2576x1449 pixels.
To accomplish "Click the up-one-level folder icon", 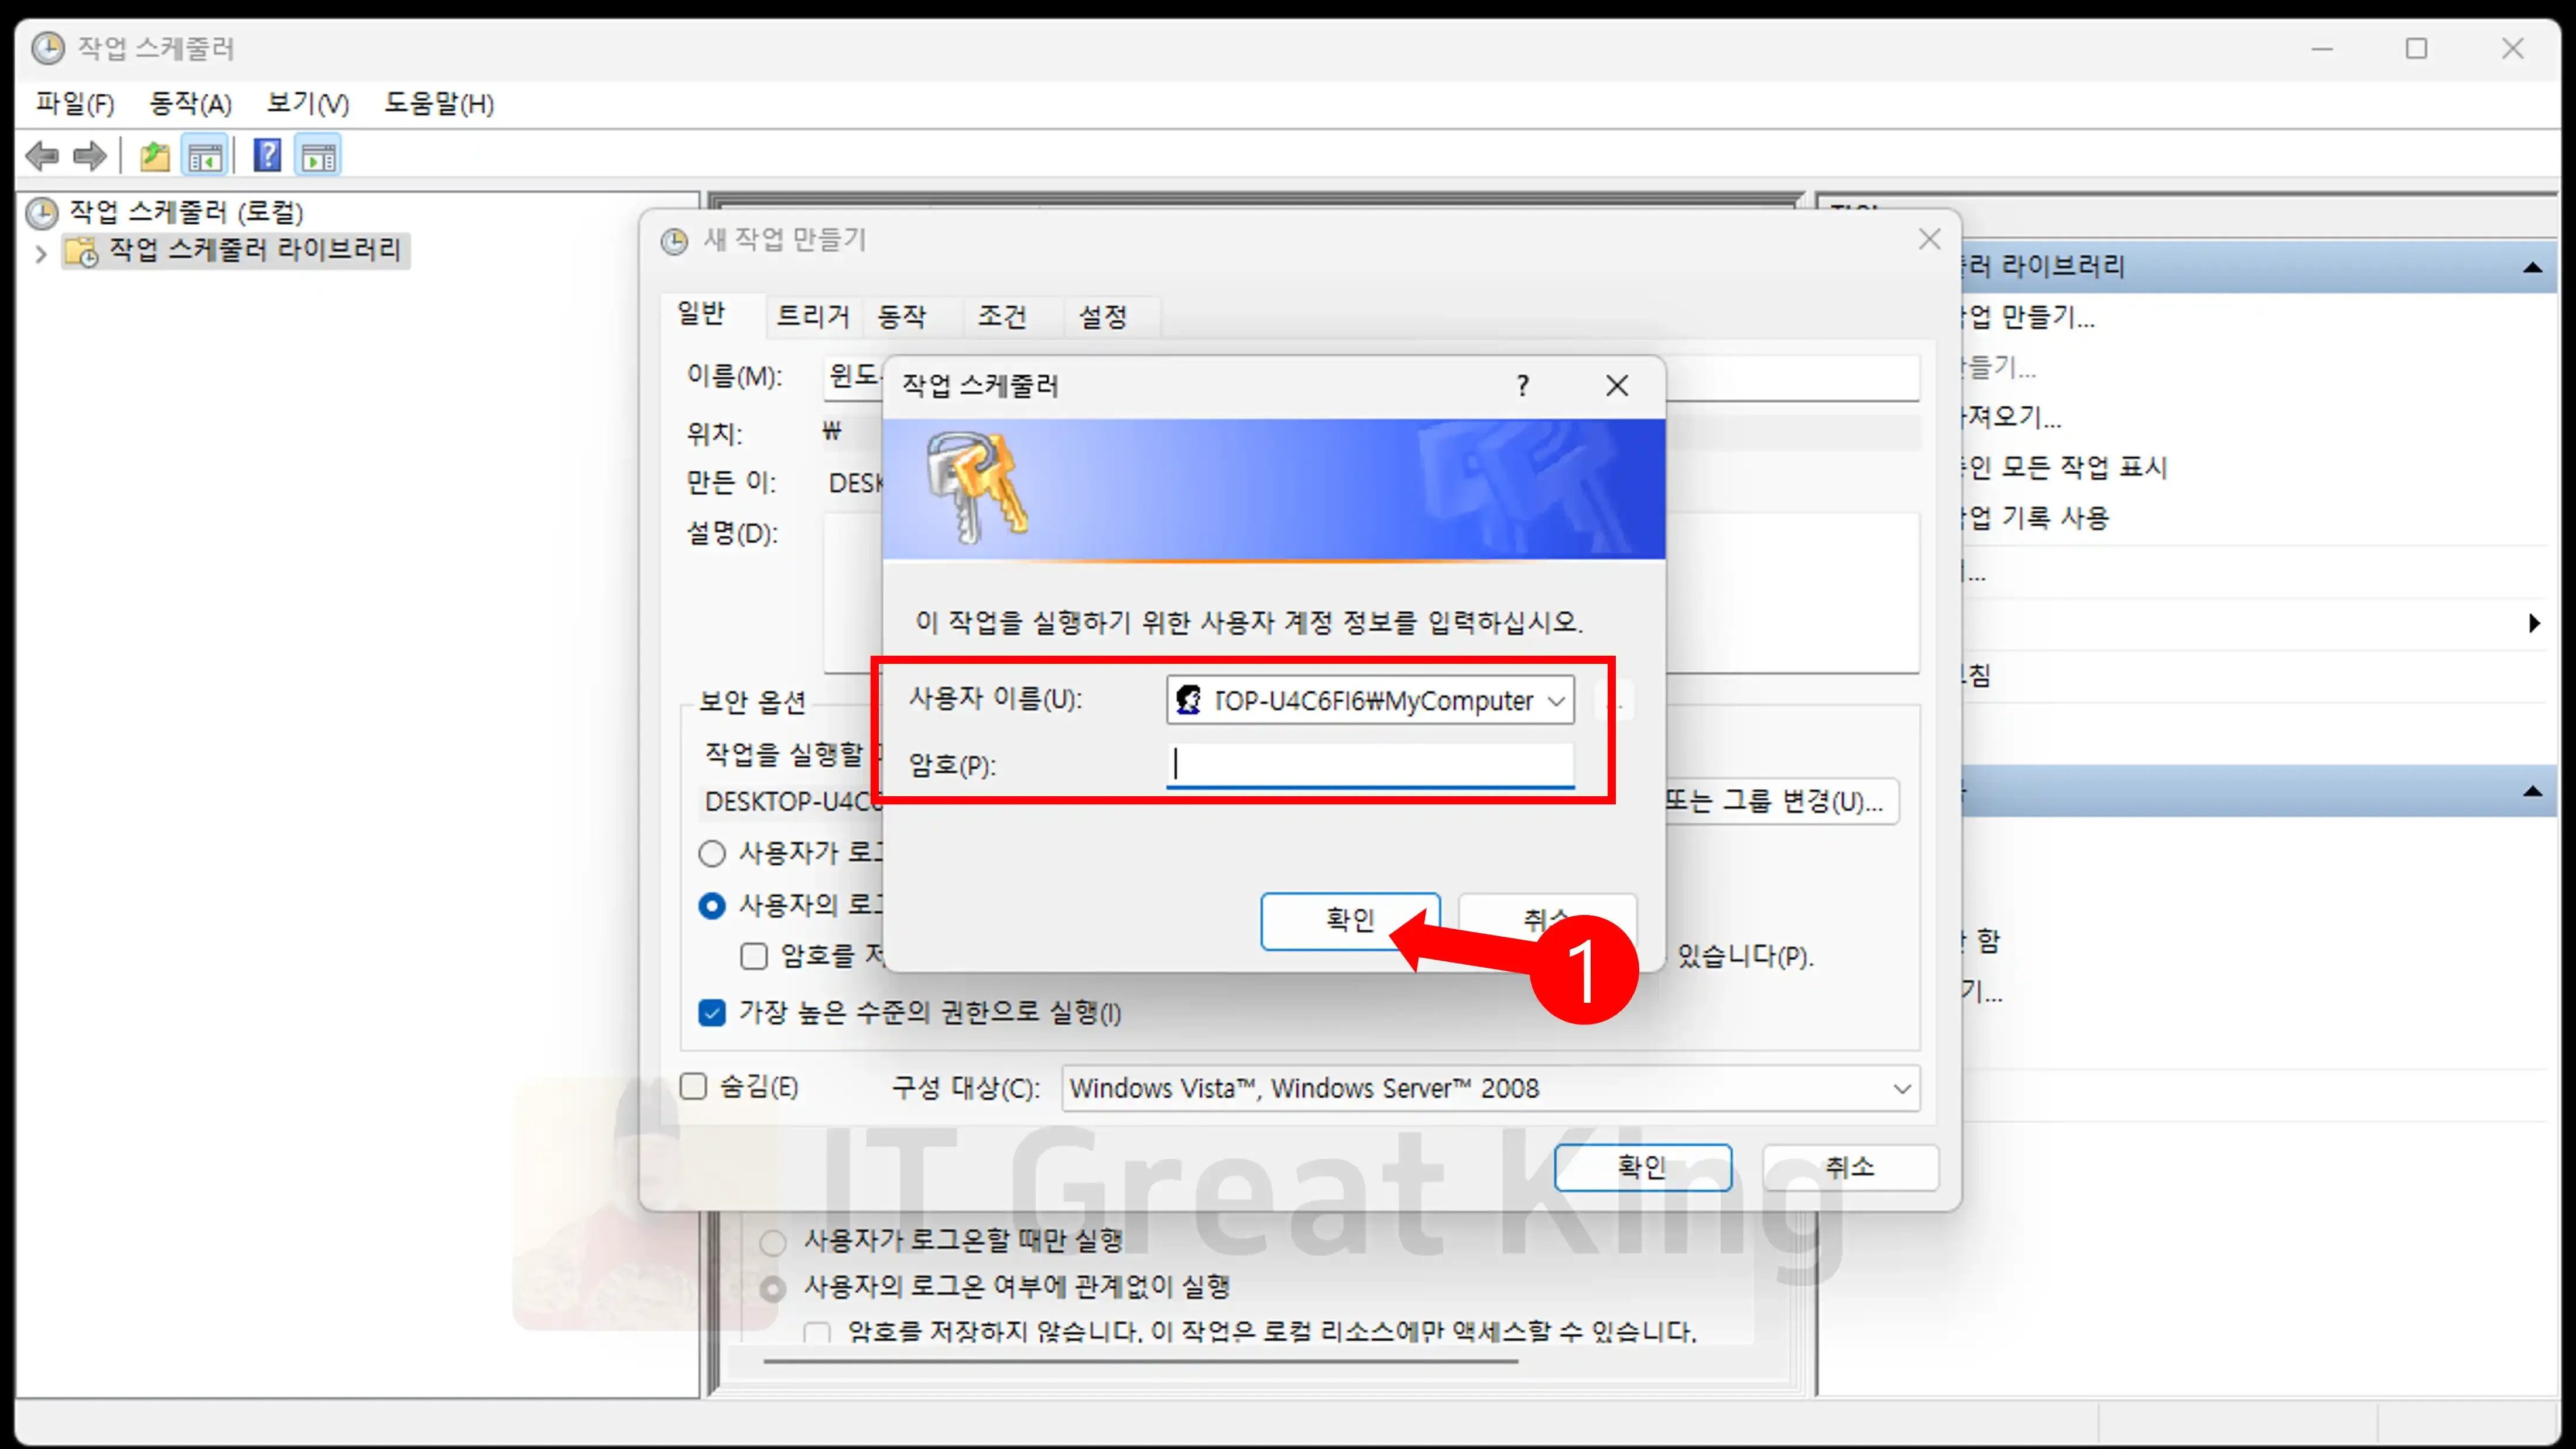I will (x=154, y=156).
